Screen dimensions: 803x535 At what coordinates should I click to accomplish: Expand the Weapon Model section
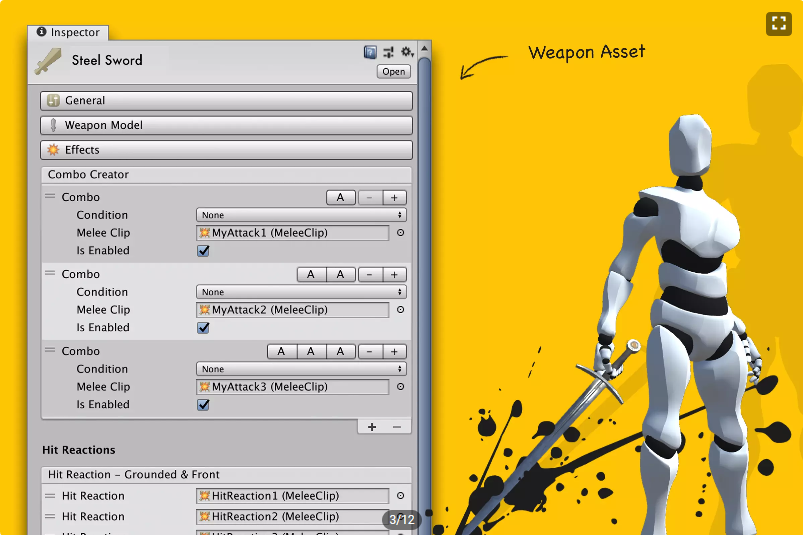(x=226, y=125)
